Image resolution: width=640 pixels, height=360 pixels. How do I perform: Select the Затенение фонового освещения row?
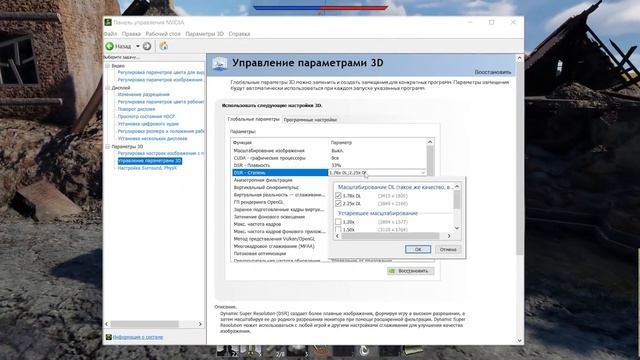280,217
